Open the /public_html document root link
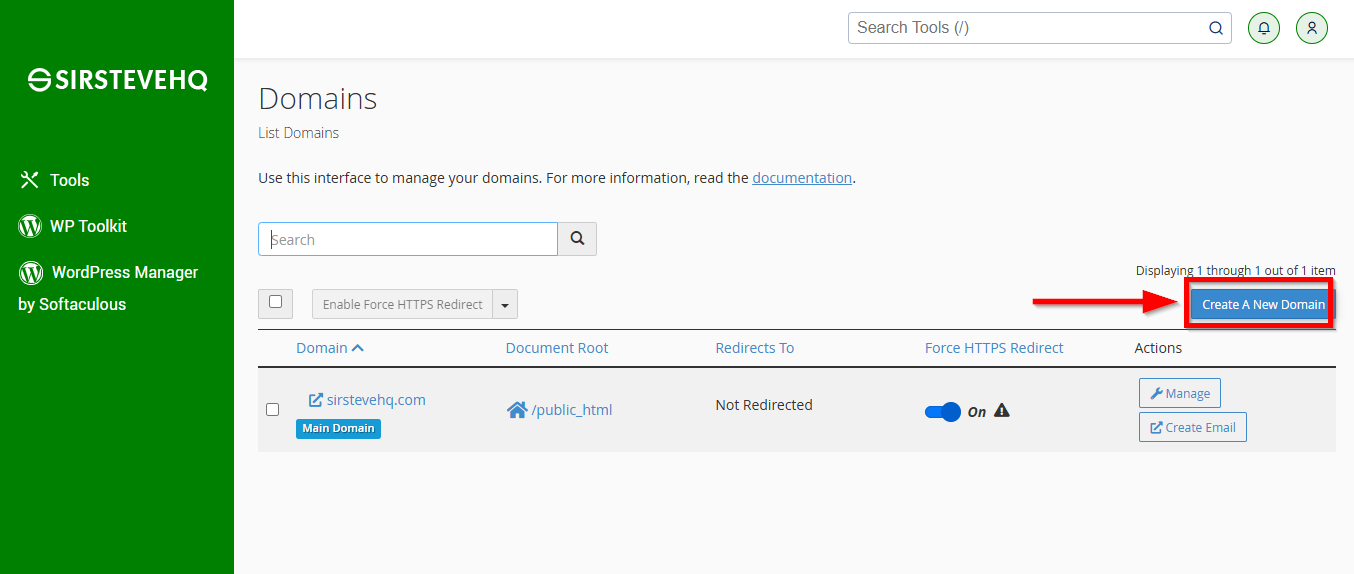1354x574 pixels. (x=572, y=410)
